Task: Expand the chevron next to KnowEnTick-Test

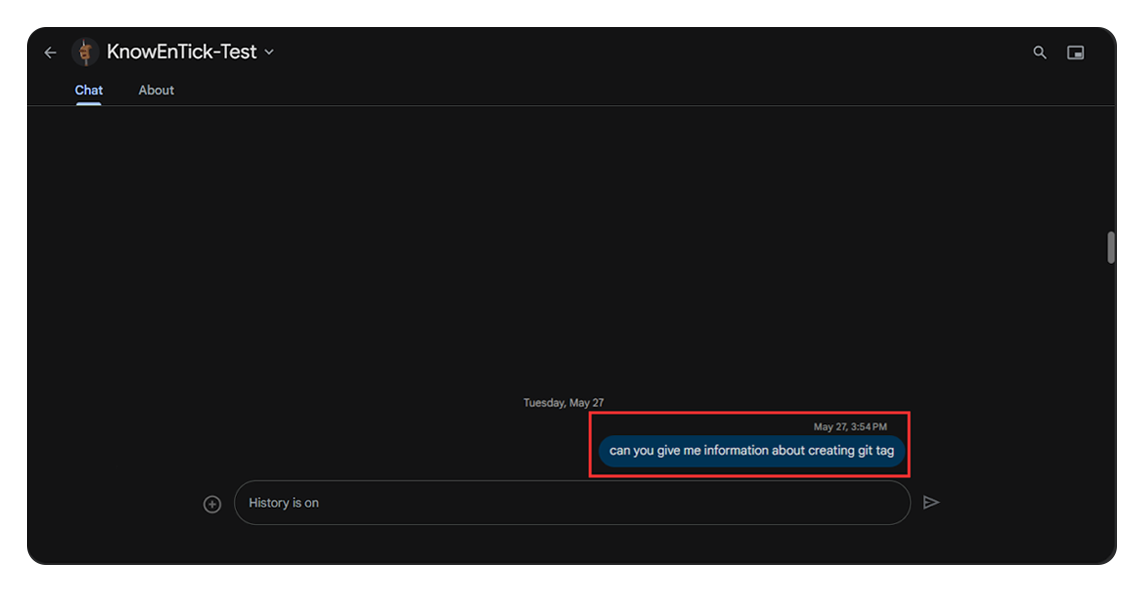Action: (269, 53)
